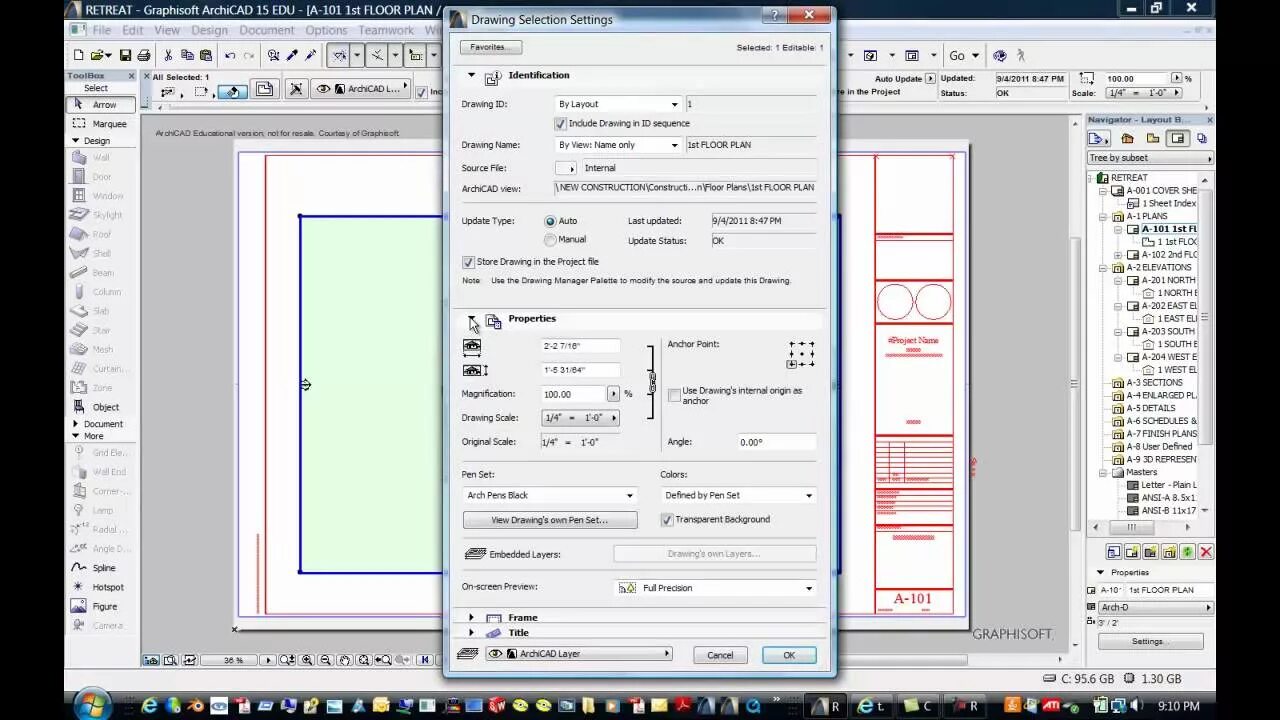The width and height of the screenshot is (1280, 720).
Task: Click the Undo arrow icon
Action: coord(230,56)
